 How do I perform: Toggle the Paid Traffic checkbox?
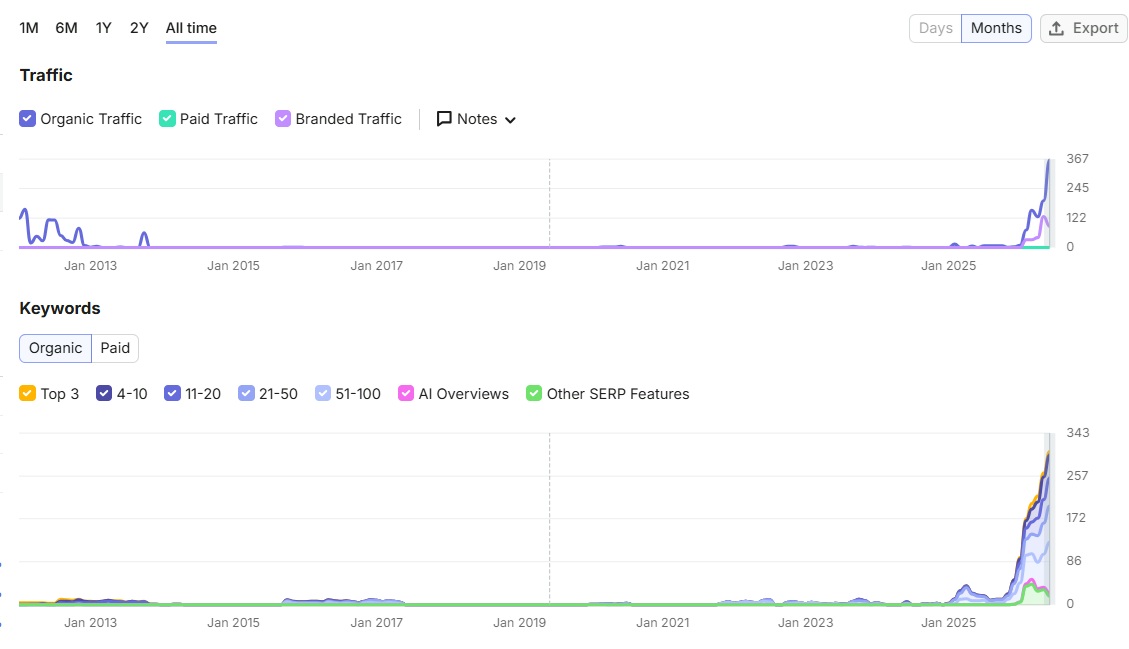pos(167,119)
